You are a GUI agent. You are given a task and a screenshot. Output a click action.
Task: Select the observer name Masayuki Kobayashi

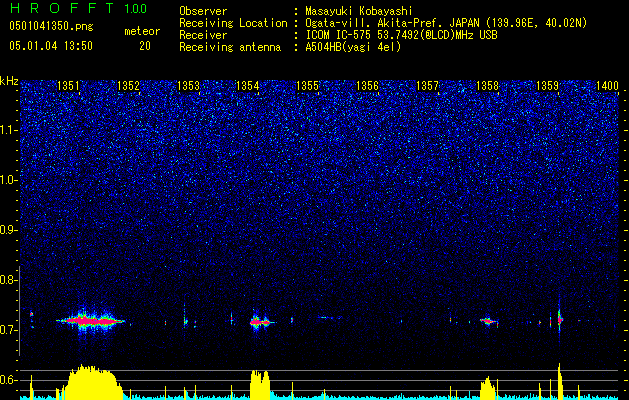coord(359,11)
